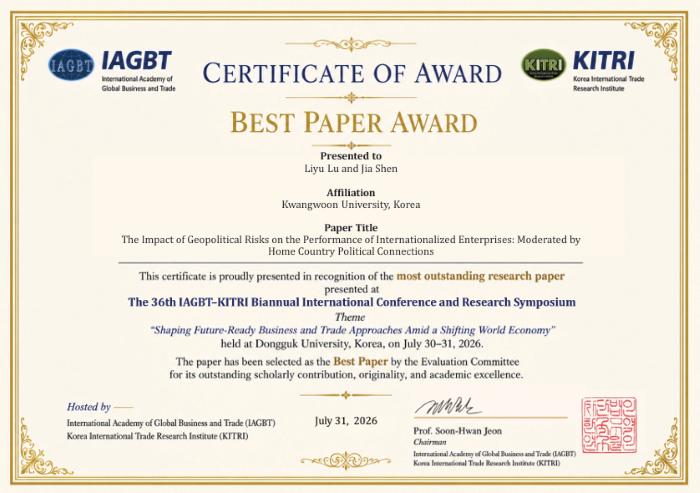Click the 'presented at' line
This screenshot has width=700, height=493.
351,289
